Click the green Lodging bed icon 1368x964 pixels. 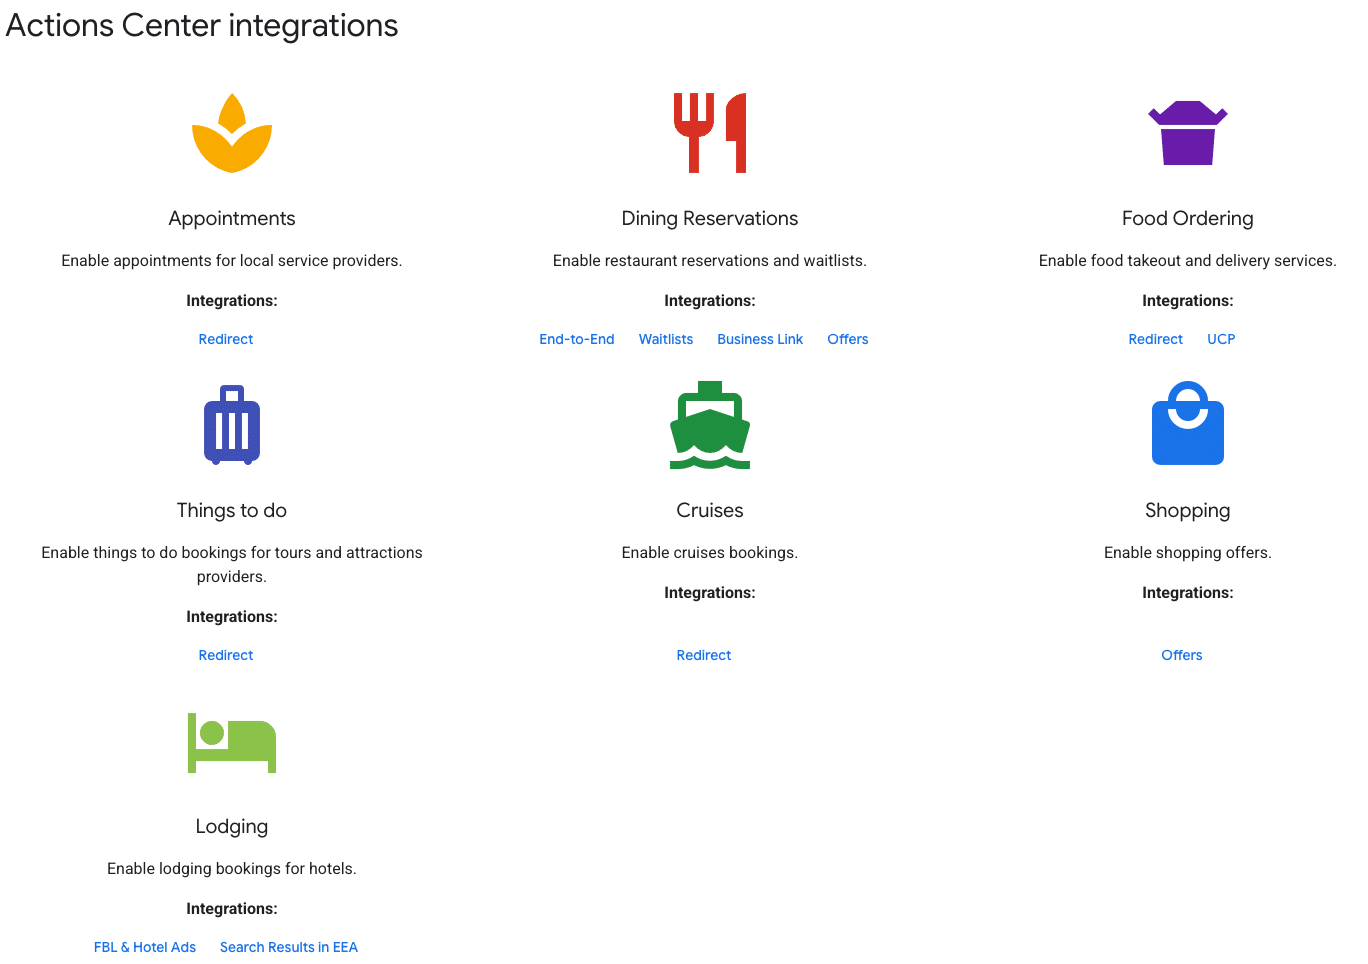(x=232, y=743)
